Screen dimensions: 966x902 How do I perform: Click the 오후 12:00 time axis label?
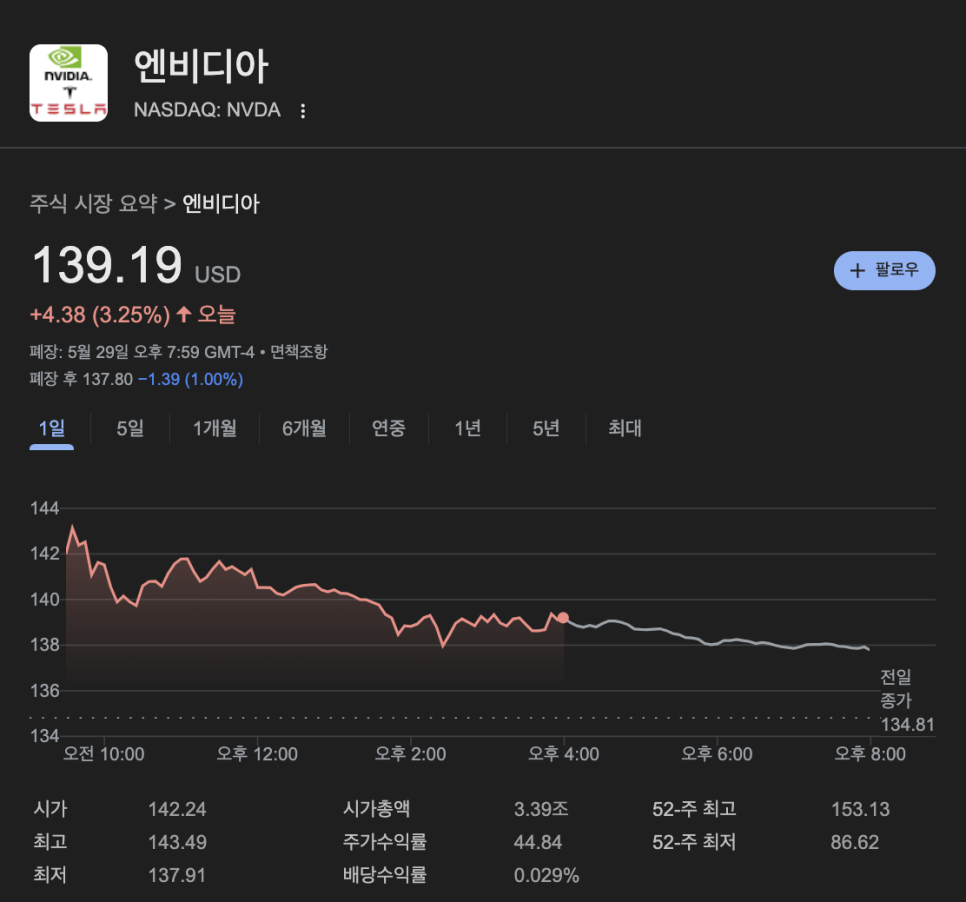pyautogui.click(x=257, y=754)
